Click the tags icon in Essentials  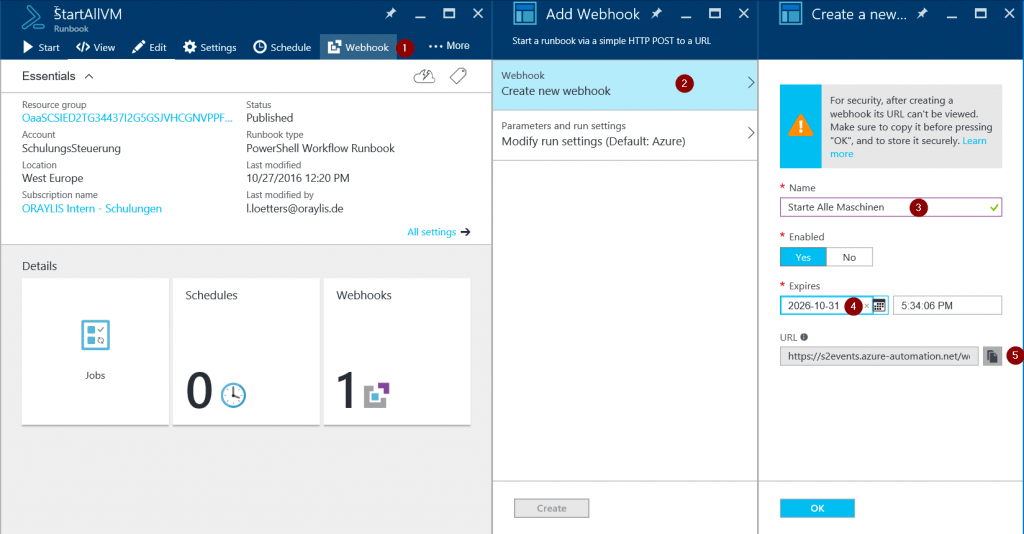tap(458, 76)
